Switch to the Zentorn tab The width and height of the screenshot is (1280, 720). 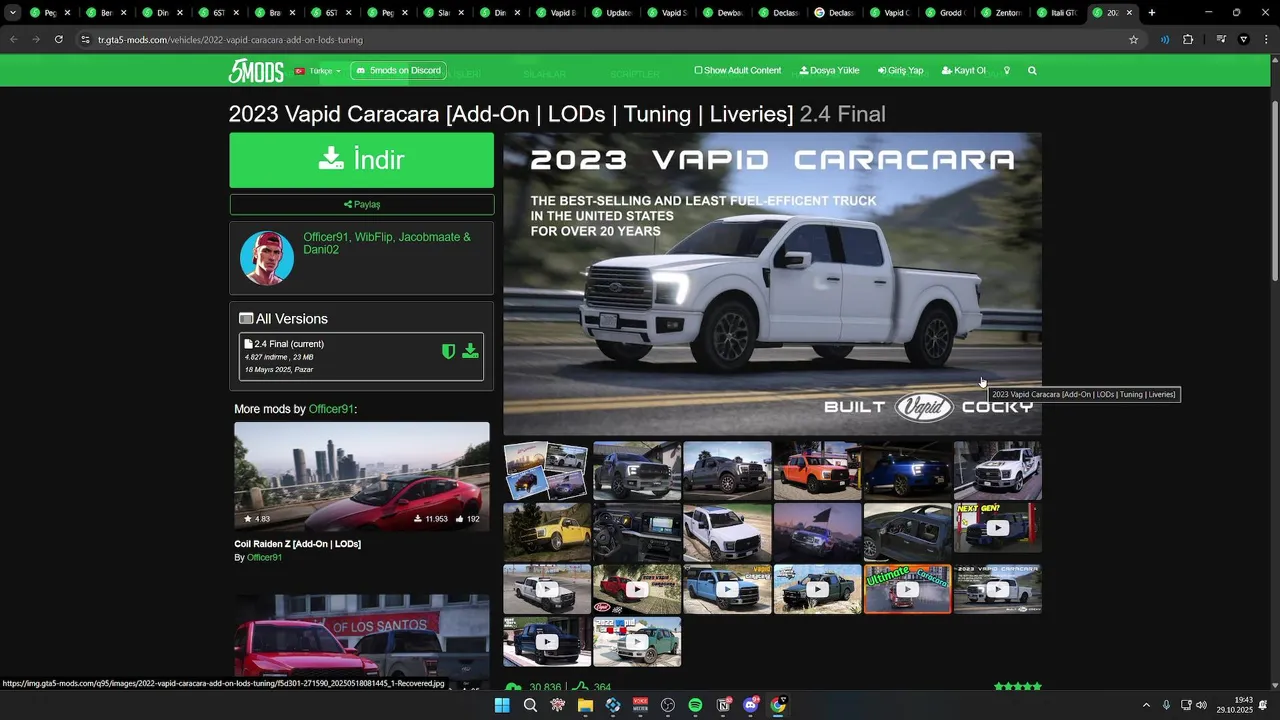point(1001,13)
